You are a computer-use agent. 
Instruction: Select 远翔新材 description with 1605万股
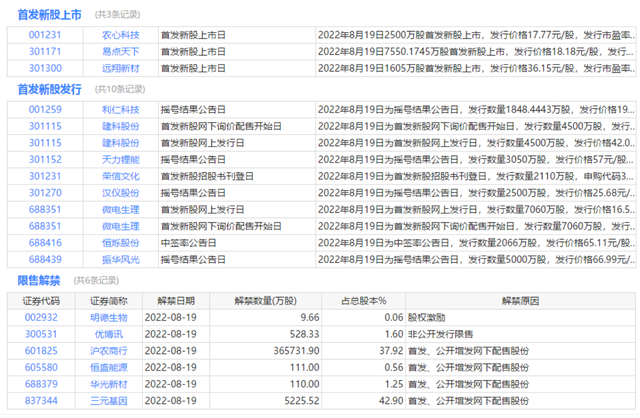pyautogui.click(x=476, y=68)
